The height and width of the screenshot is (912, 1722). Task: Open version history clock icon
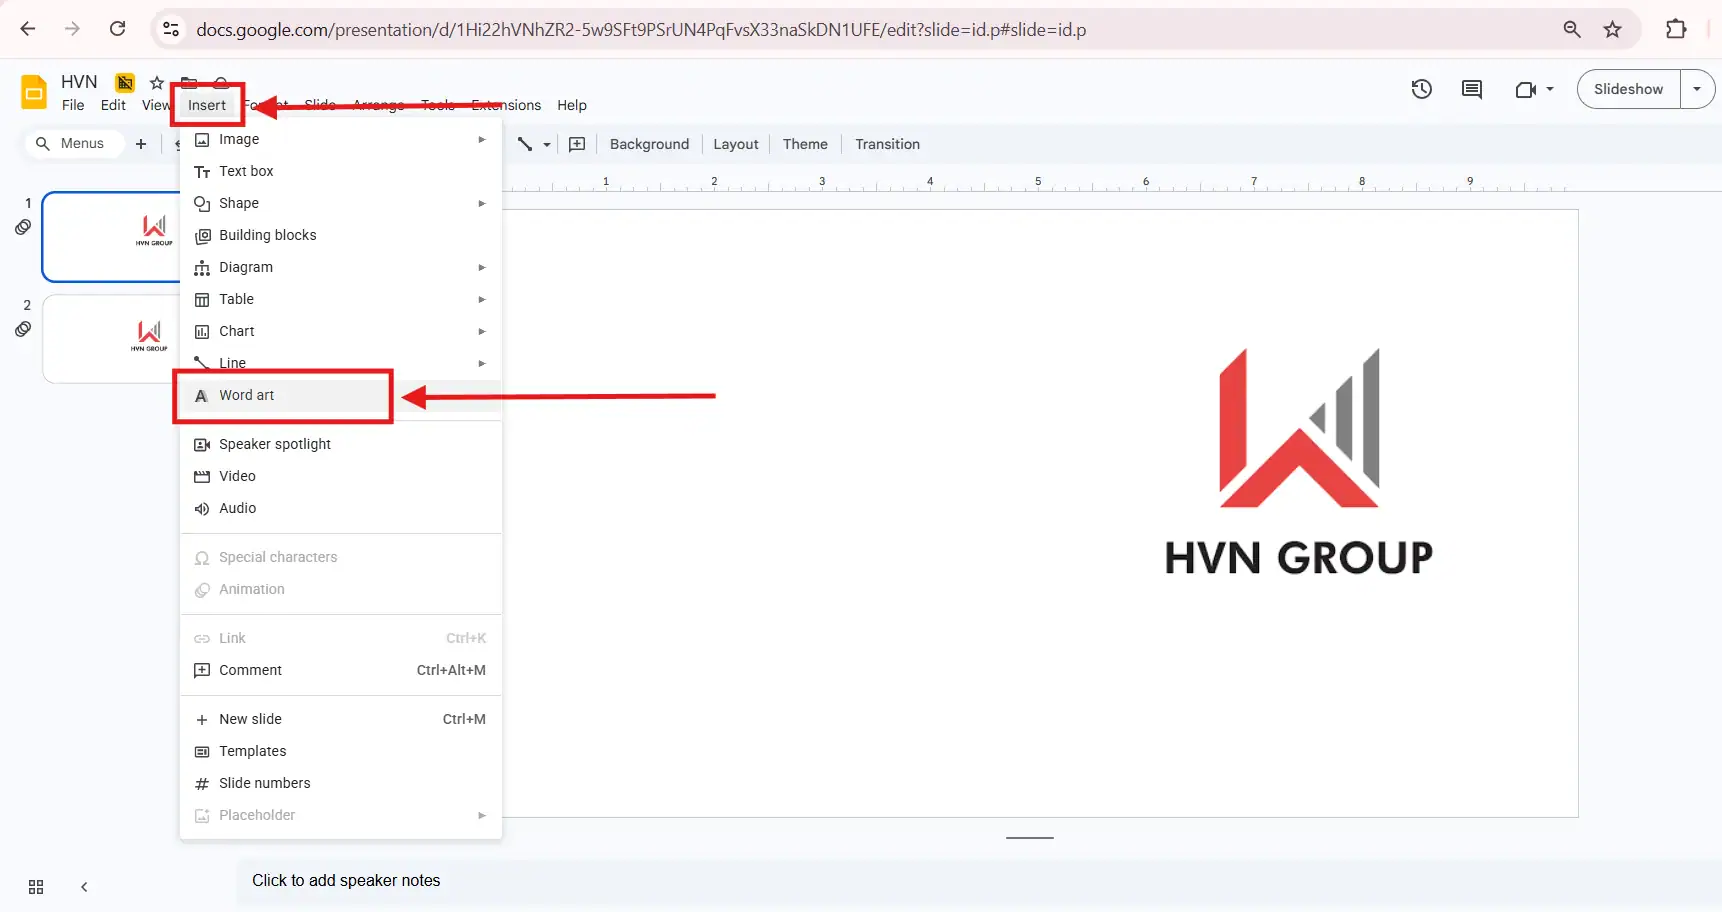[1421, 89]
